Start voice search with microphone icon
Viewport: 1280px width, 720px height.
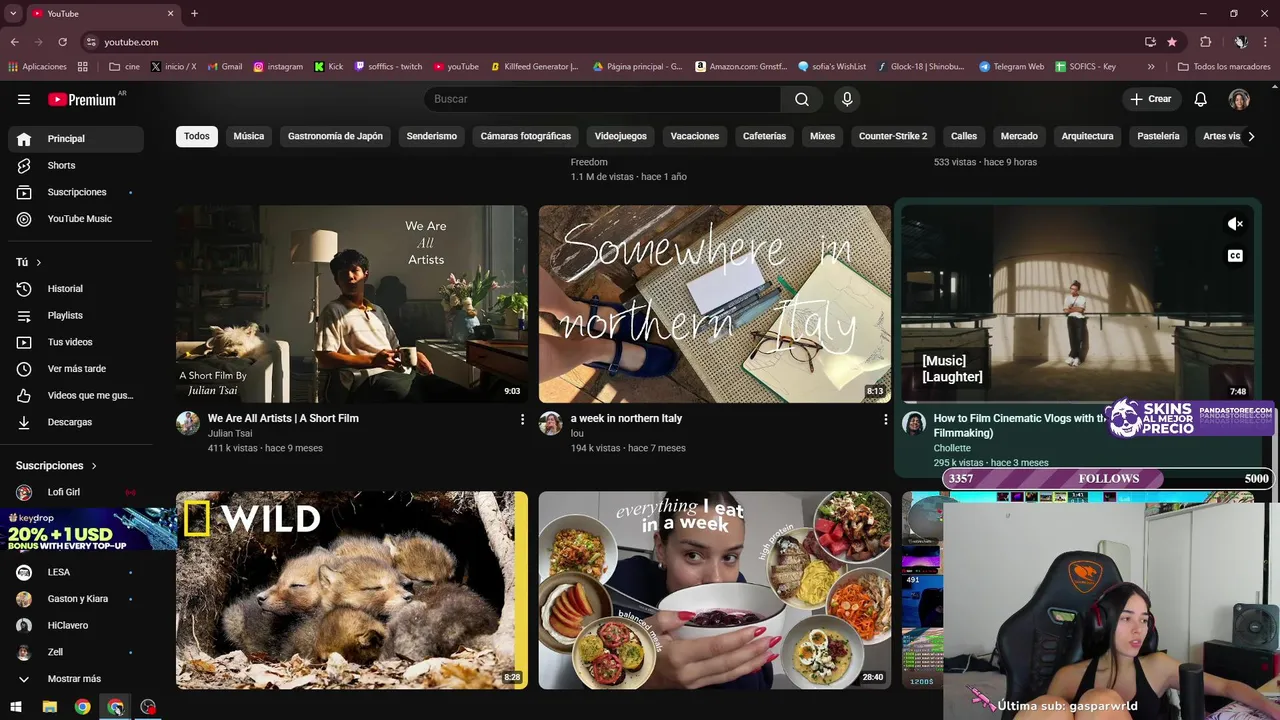tap(847, 99)
